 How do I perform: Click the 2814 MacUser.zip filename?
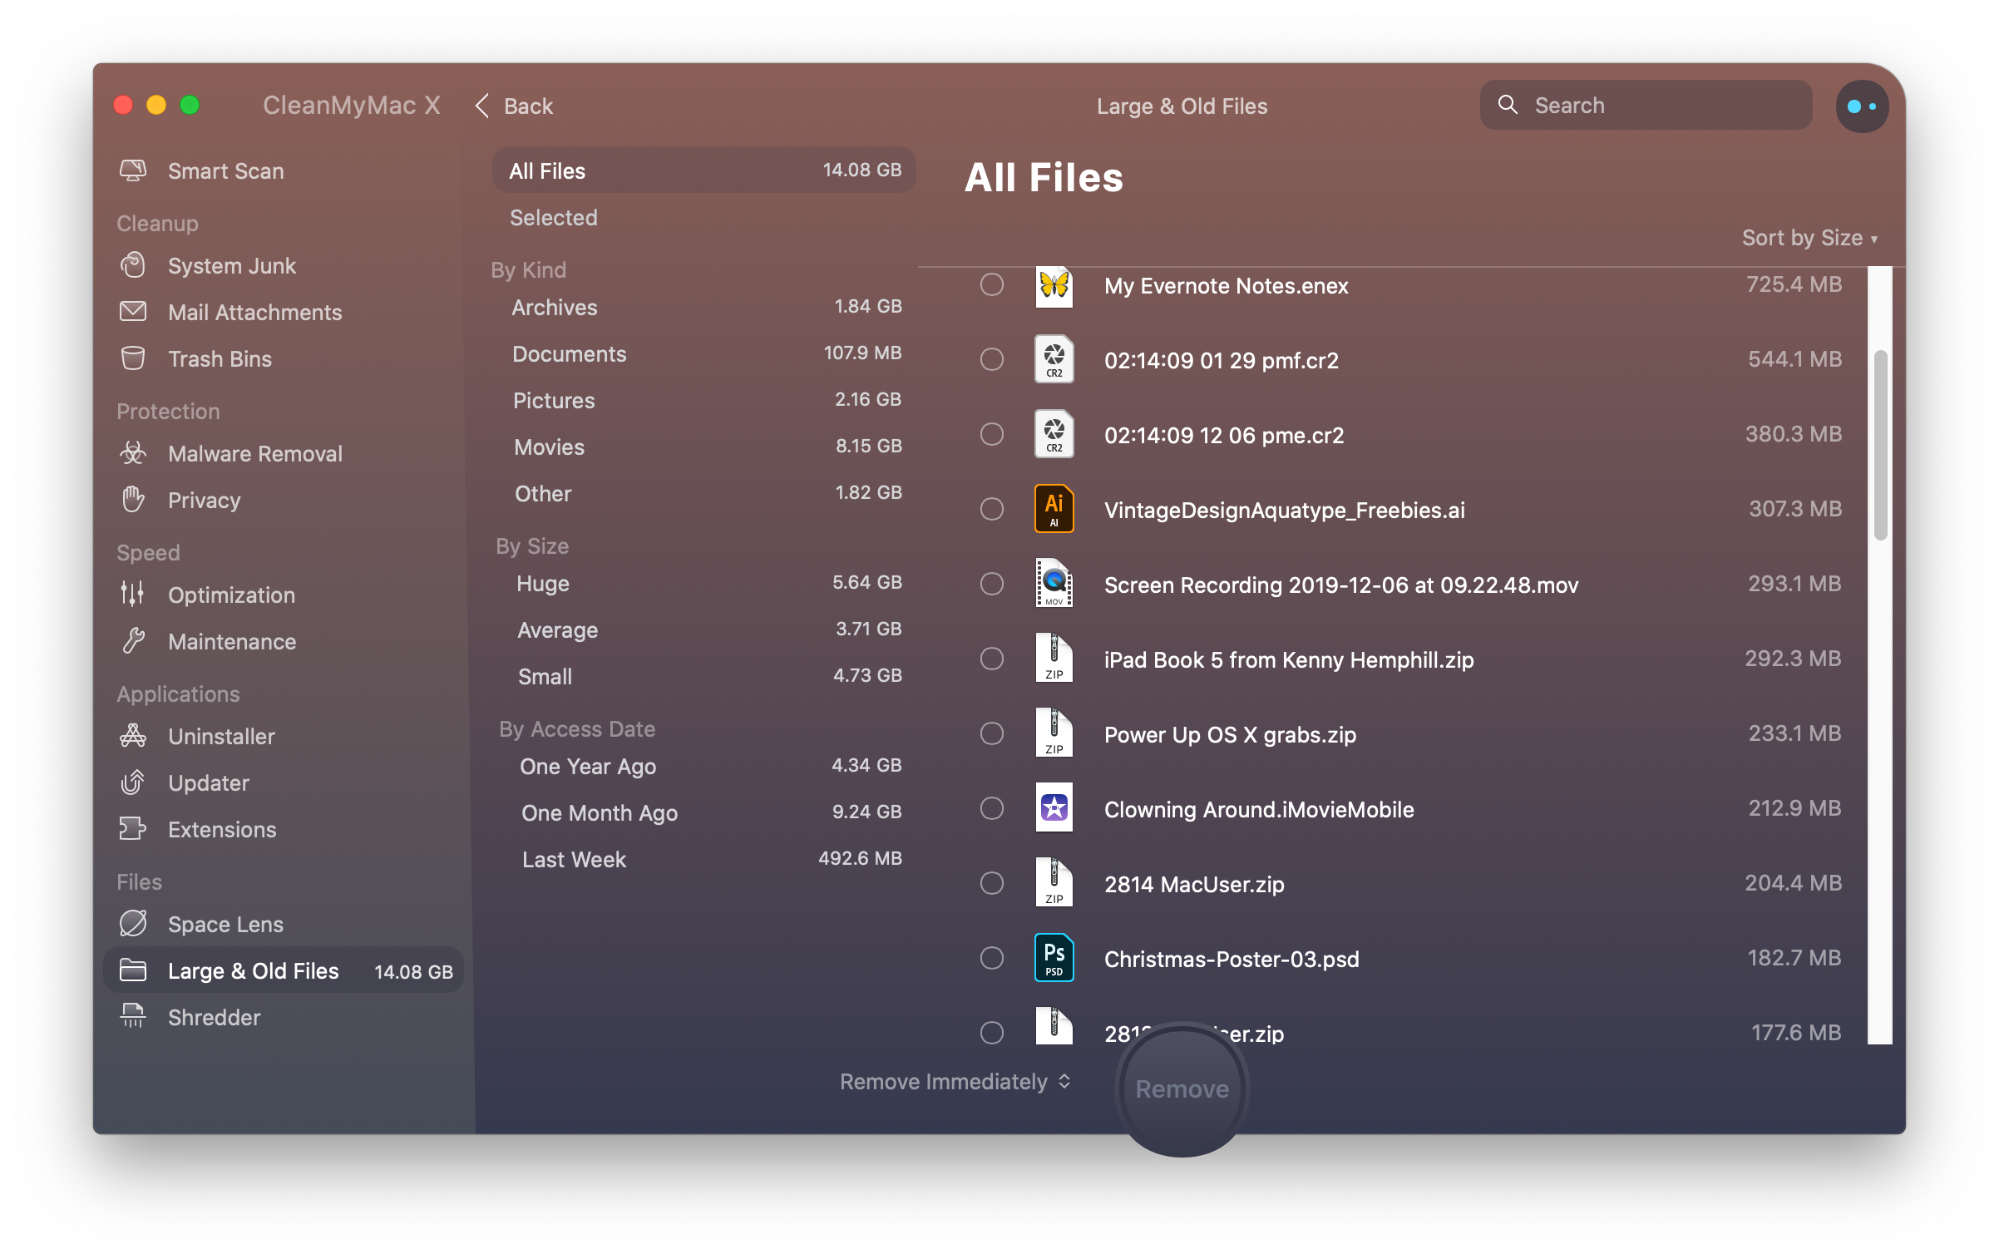[x=1194, y=884]
